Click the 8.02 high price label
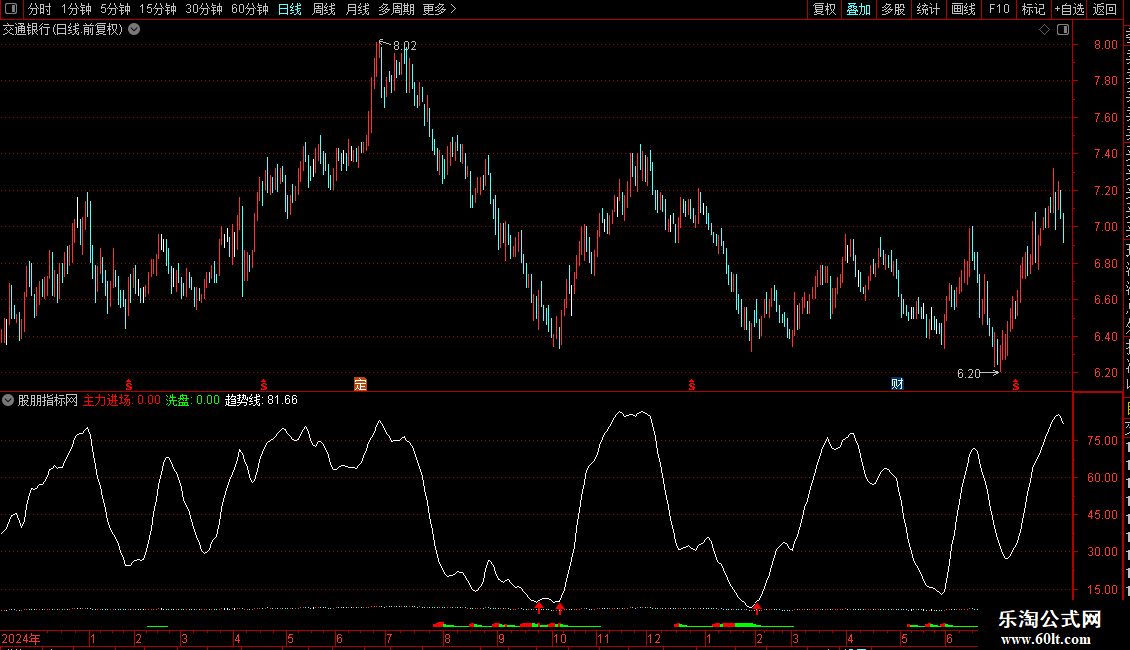Viewport: 1130px width, 650px height. tap(404, 45)
